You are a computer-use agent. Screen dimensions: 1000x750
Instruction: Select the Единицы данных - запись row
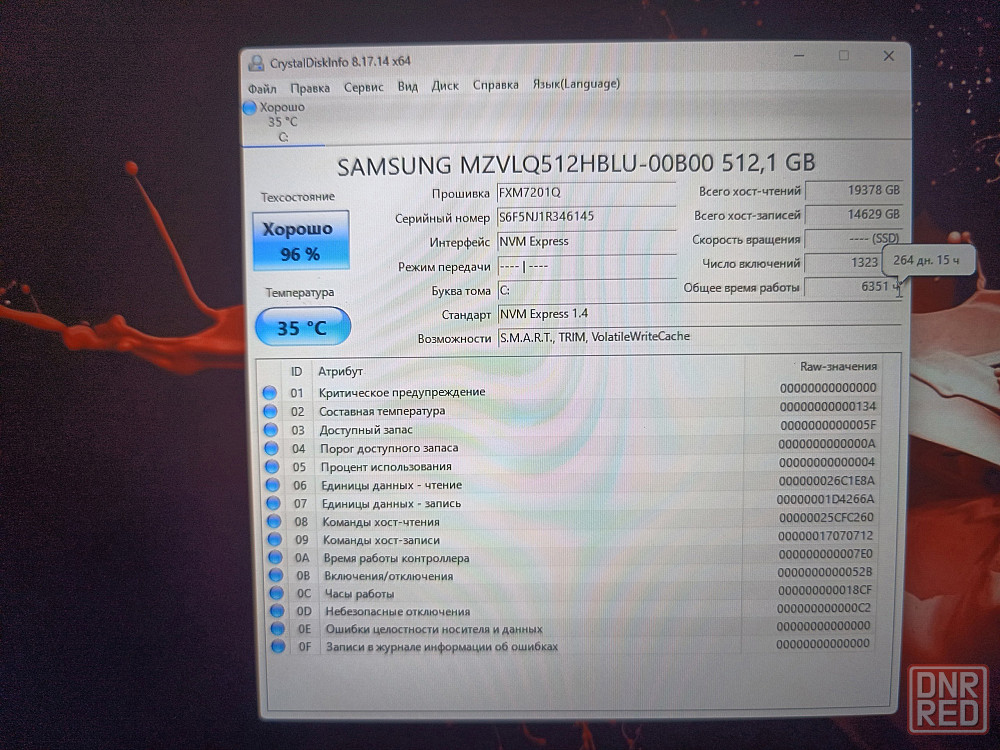pyautogui.click(x=570, y=501)
